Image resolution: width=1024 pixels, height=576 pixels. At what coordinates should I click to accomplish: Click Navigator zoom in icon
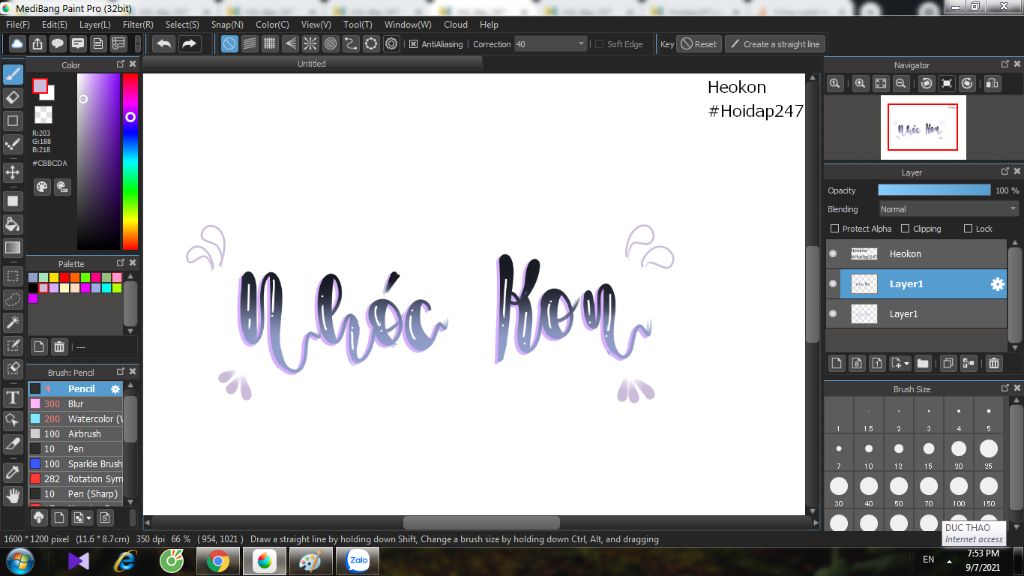860,84
